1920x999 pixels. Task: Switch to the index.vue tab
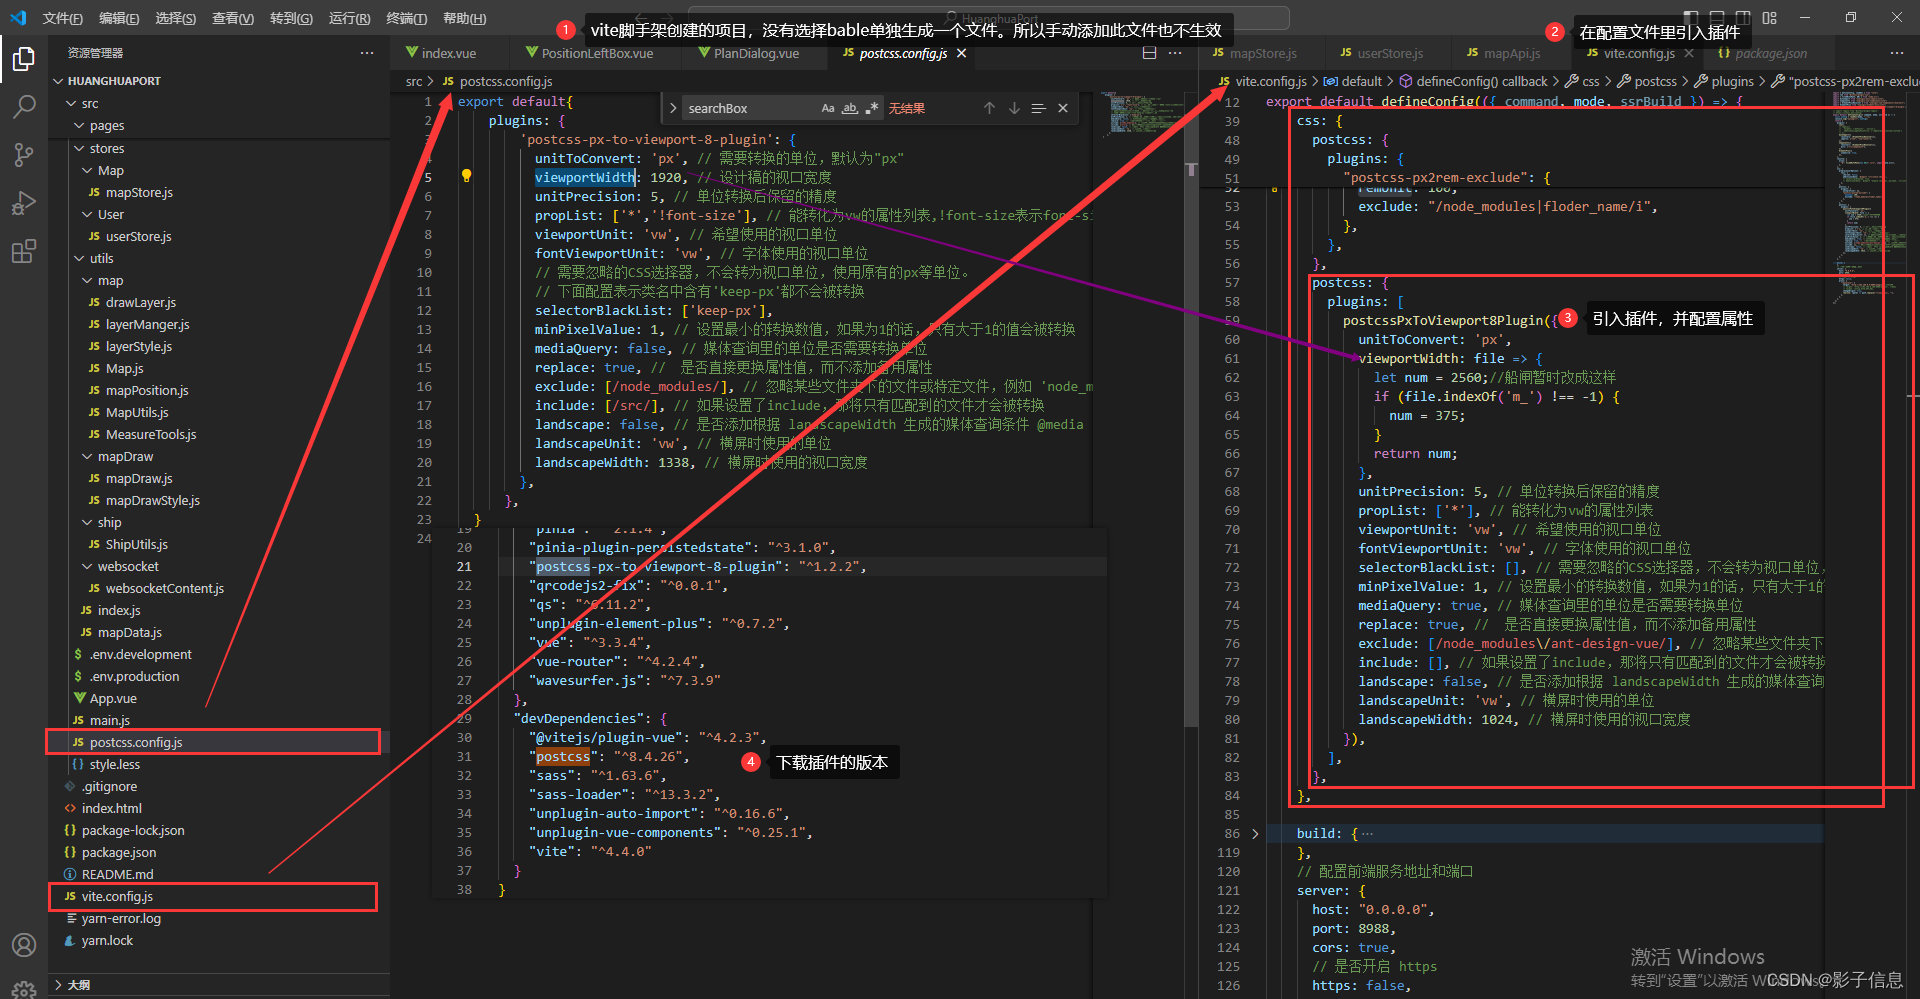[x=449, y=53]
